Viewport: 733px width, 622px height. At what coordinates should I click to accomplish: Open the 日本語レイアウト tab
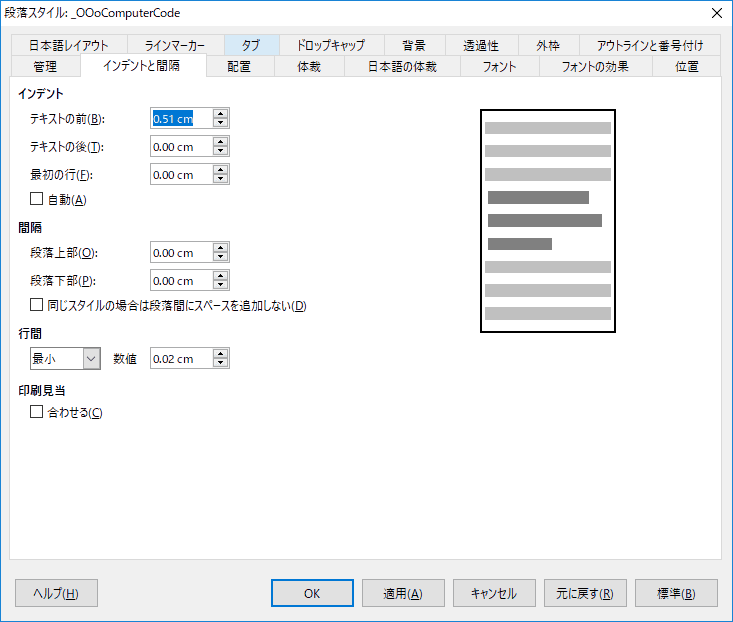pos(68,45)
